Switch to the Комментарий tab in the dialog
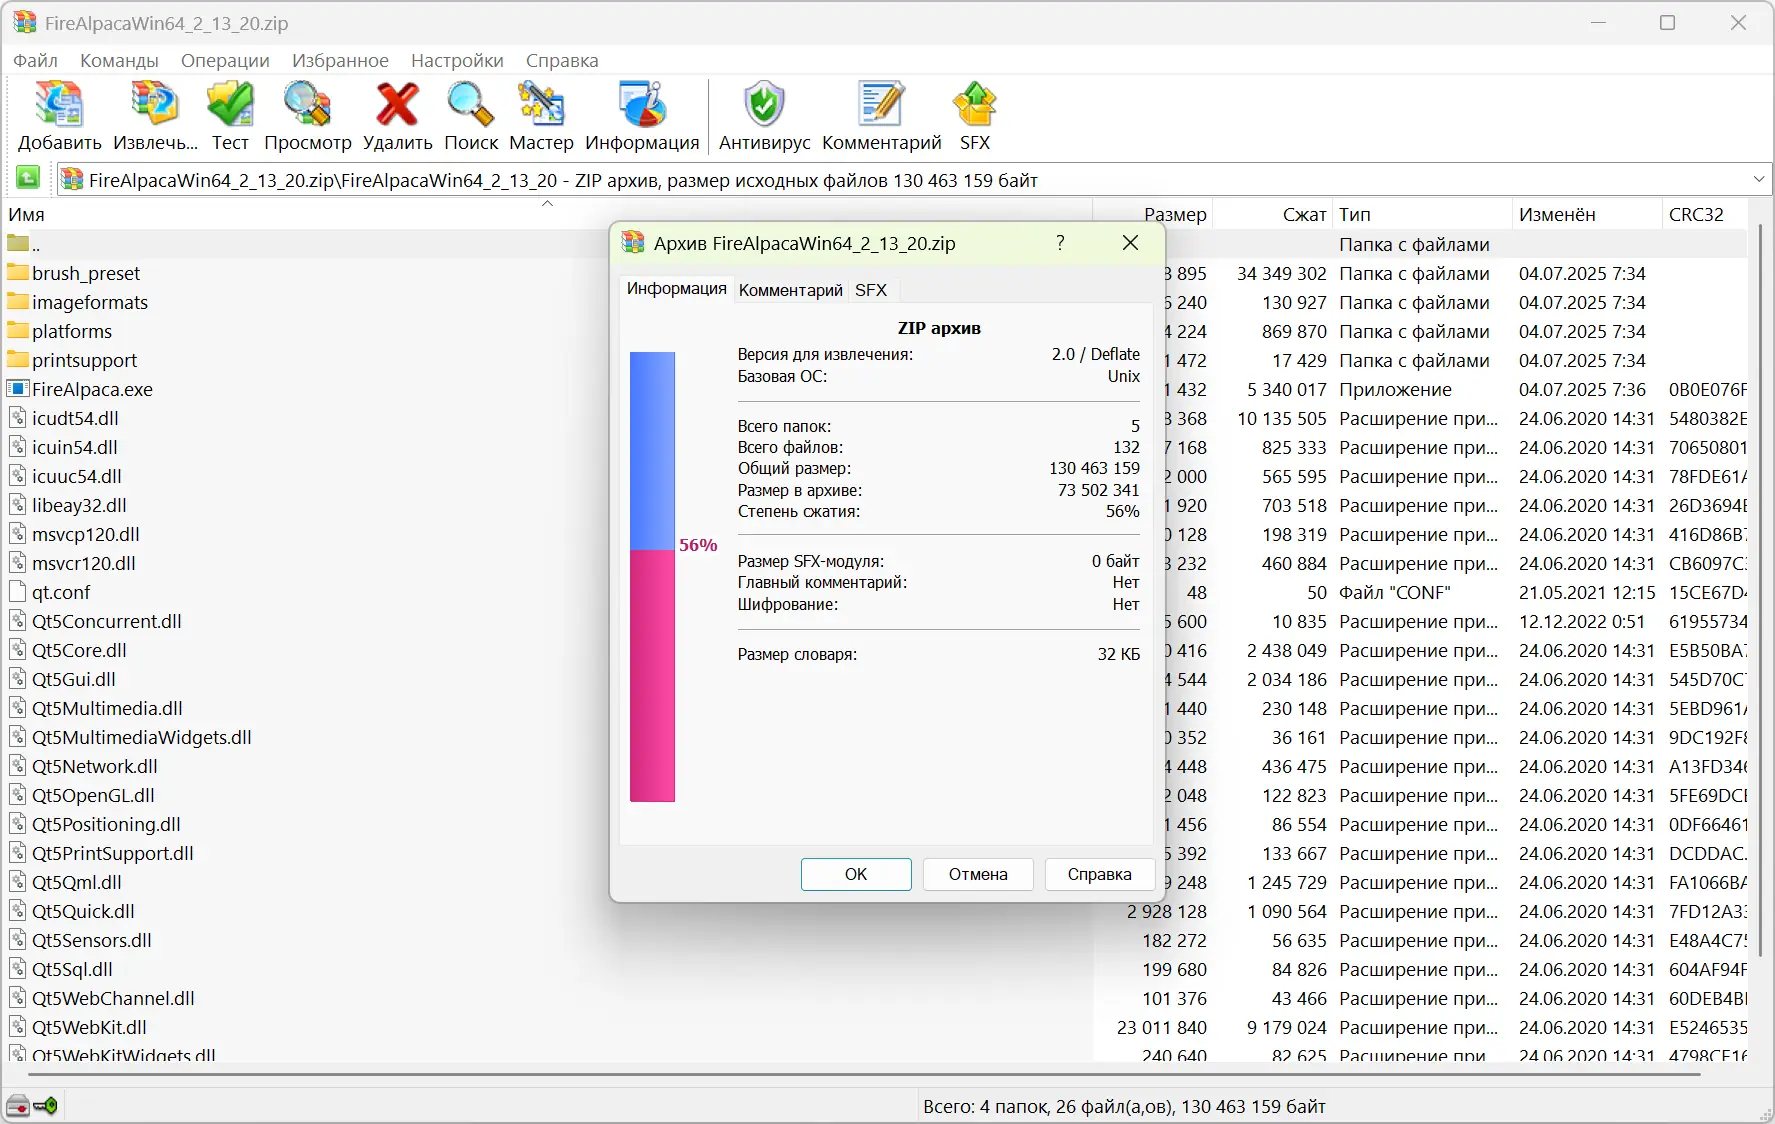 tap(790, 290)
